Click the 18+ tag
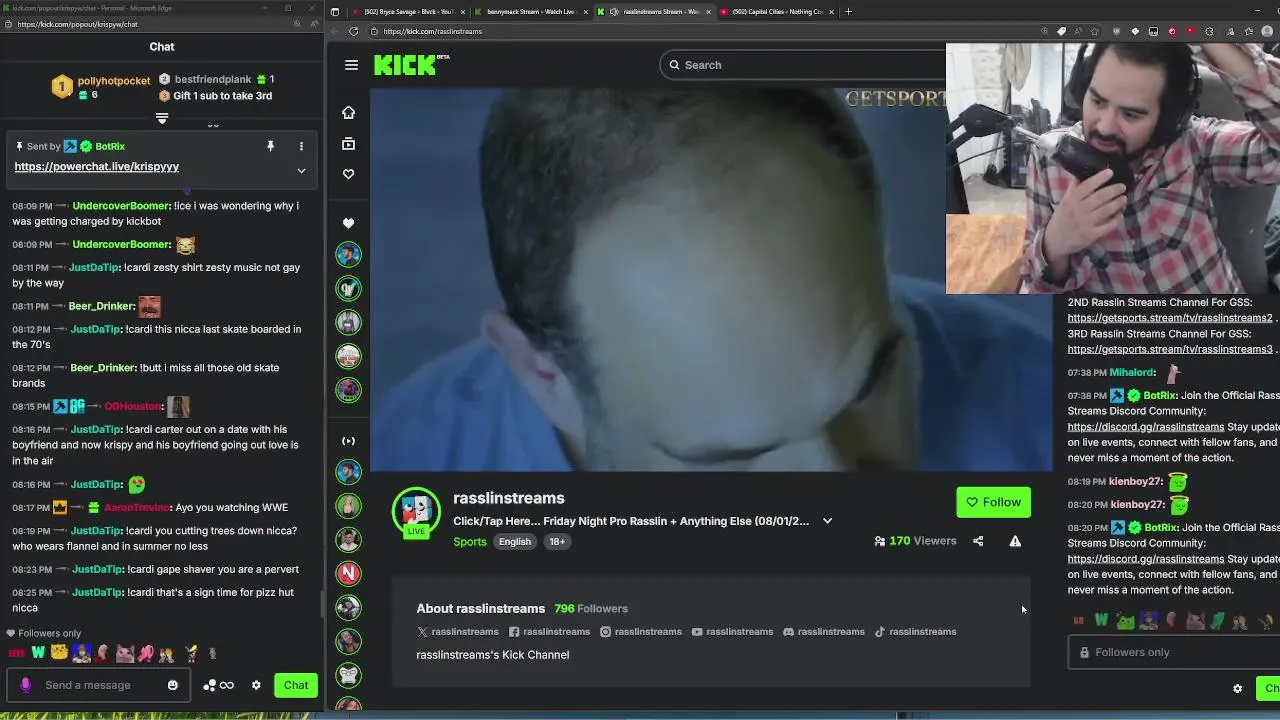Image resolution: width=1280 pixels, height=720 pixels. (557, 542)
